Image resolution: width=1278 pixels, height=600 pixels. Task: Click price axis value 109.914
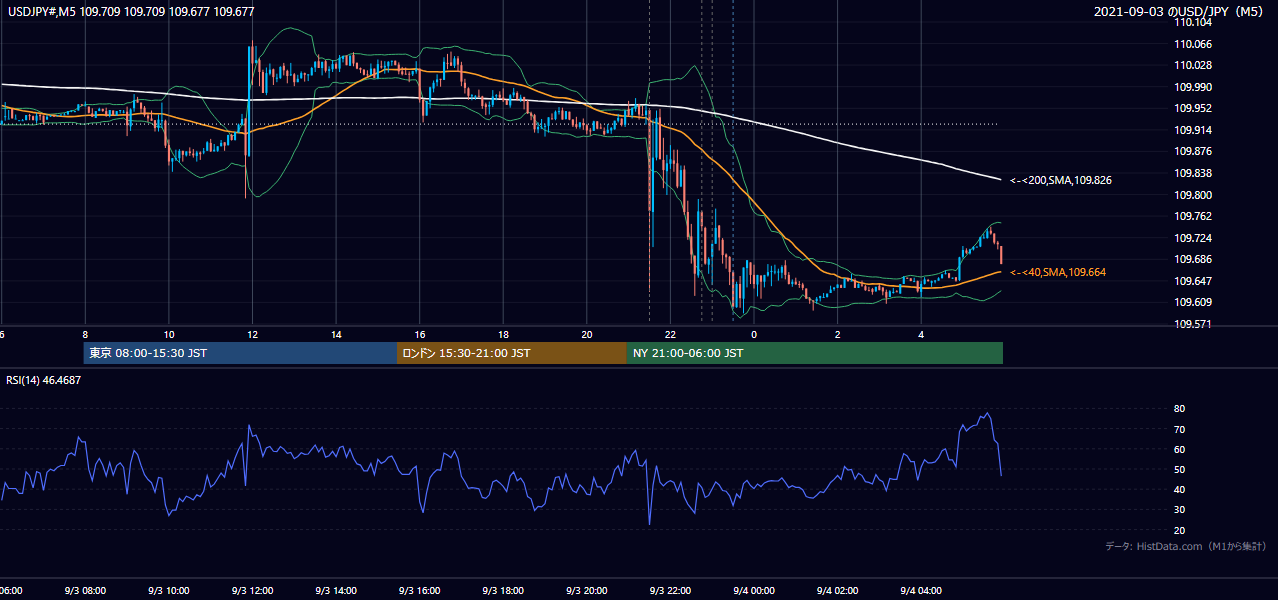tap(1194, 130)
